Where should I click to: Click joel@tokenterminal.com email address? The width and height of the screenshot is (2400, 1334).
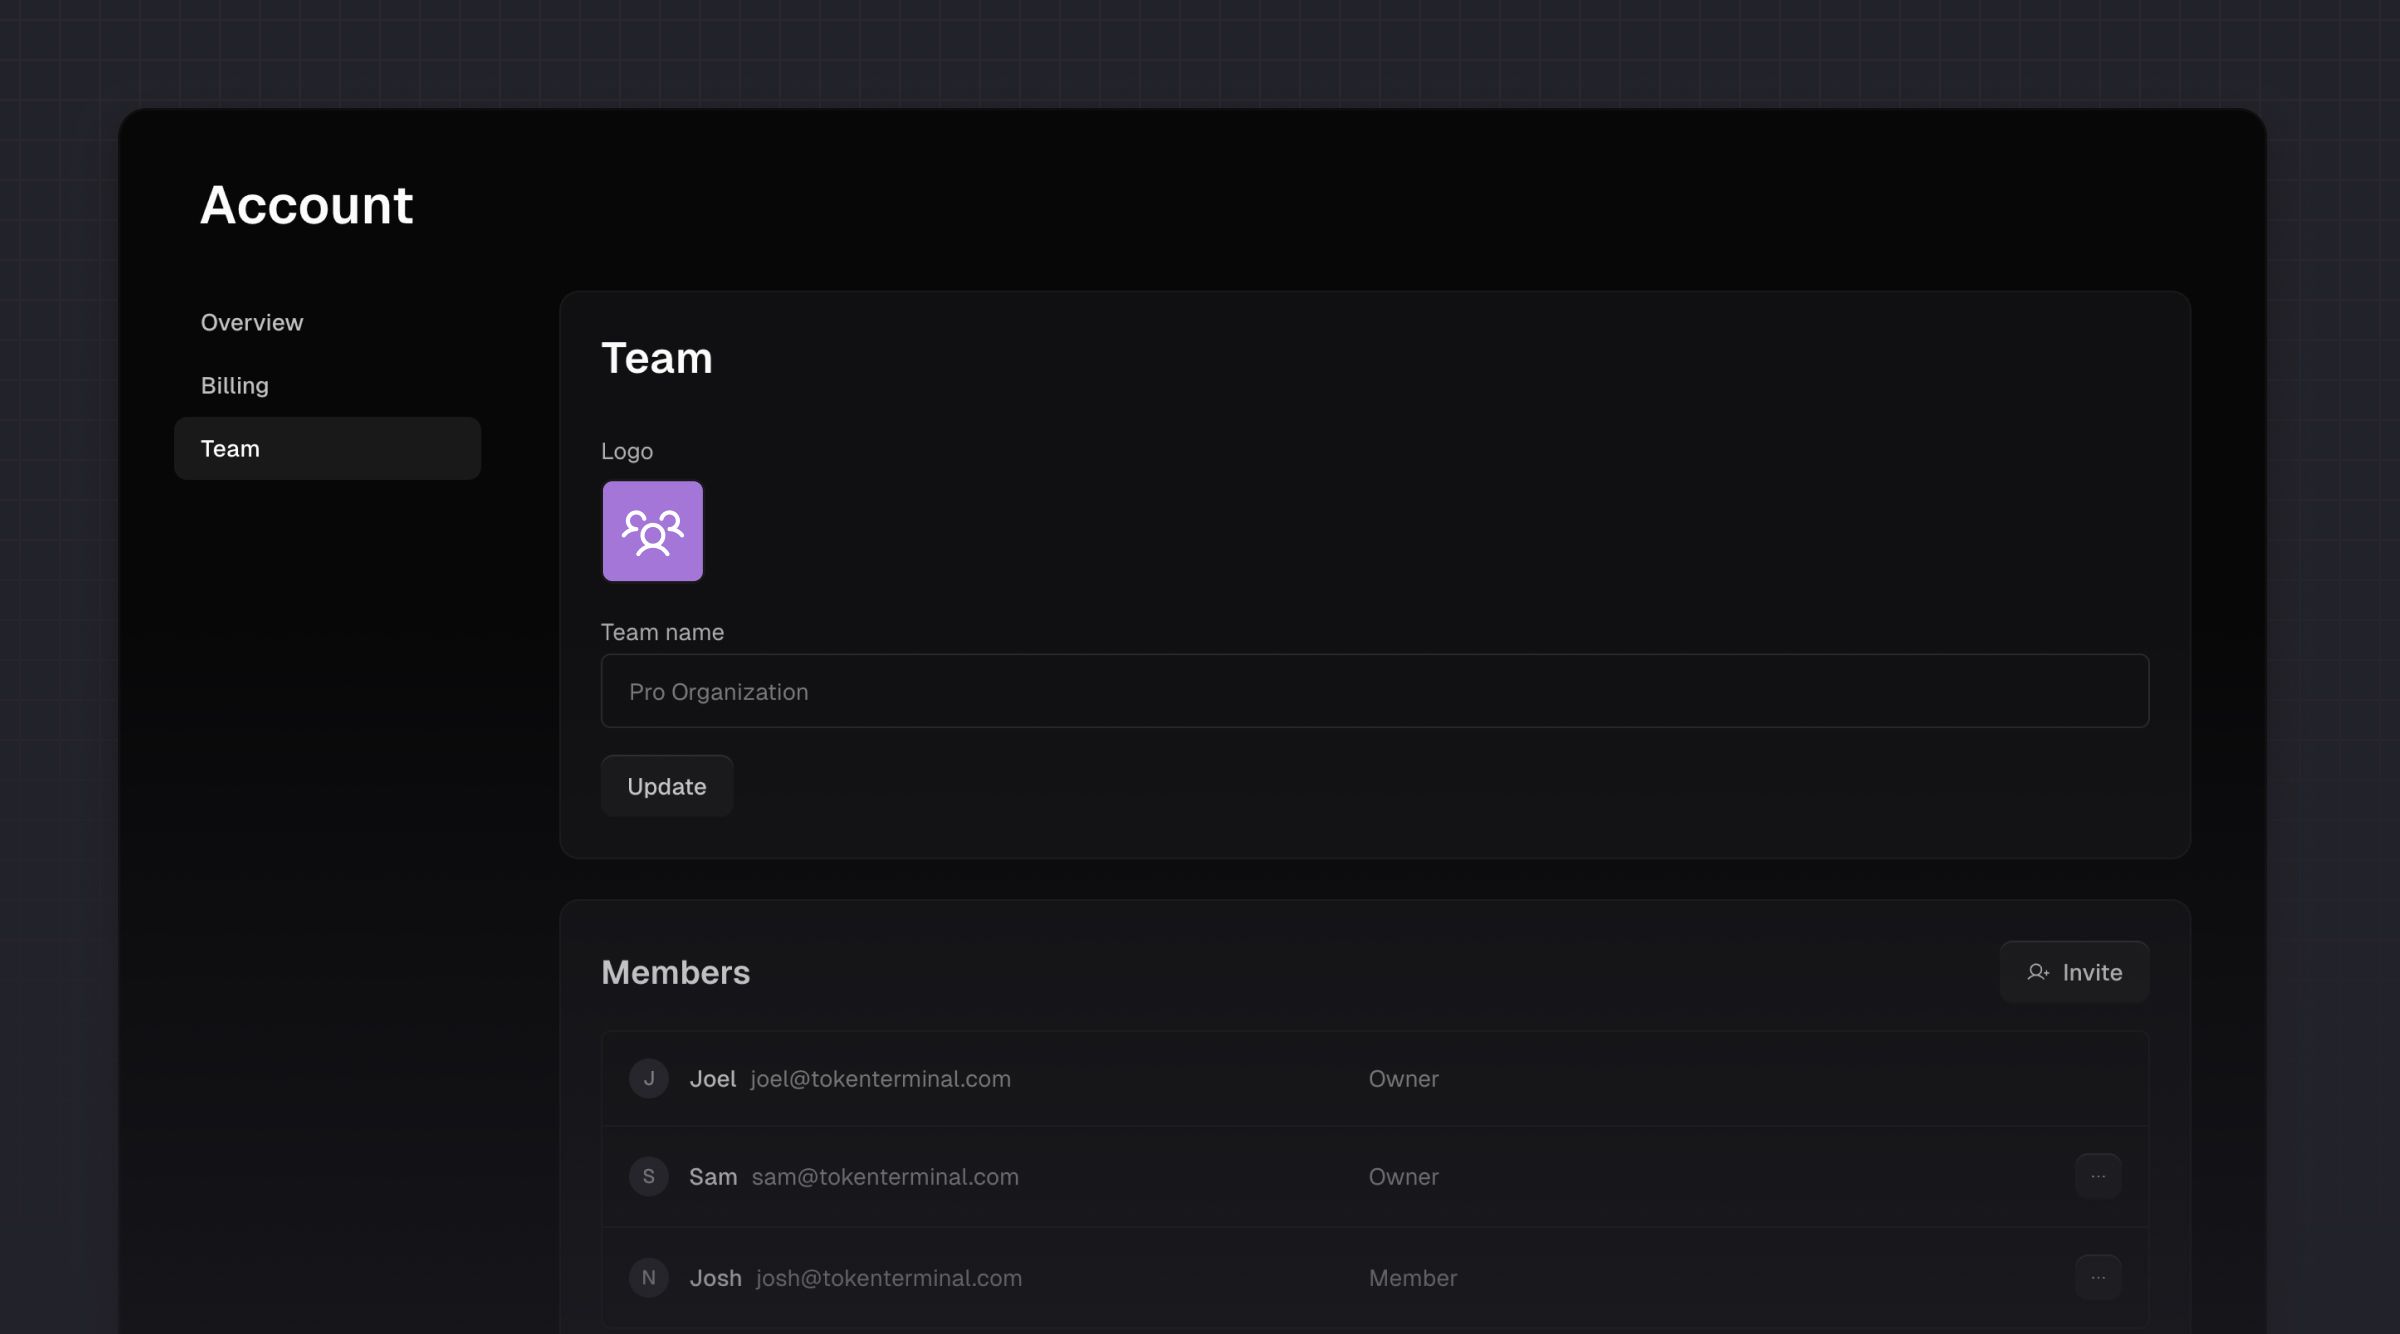[x=880, y=1079]
